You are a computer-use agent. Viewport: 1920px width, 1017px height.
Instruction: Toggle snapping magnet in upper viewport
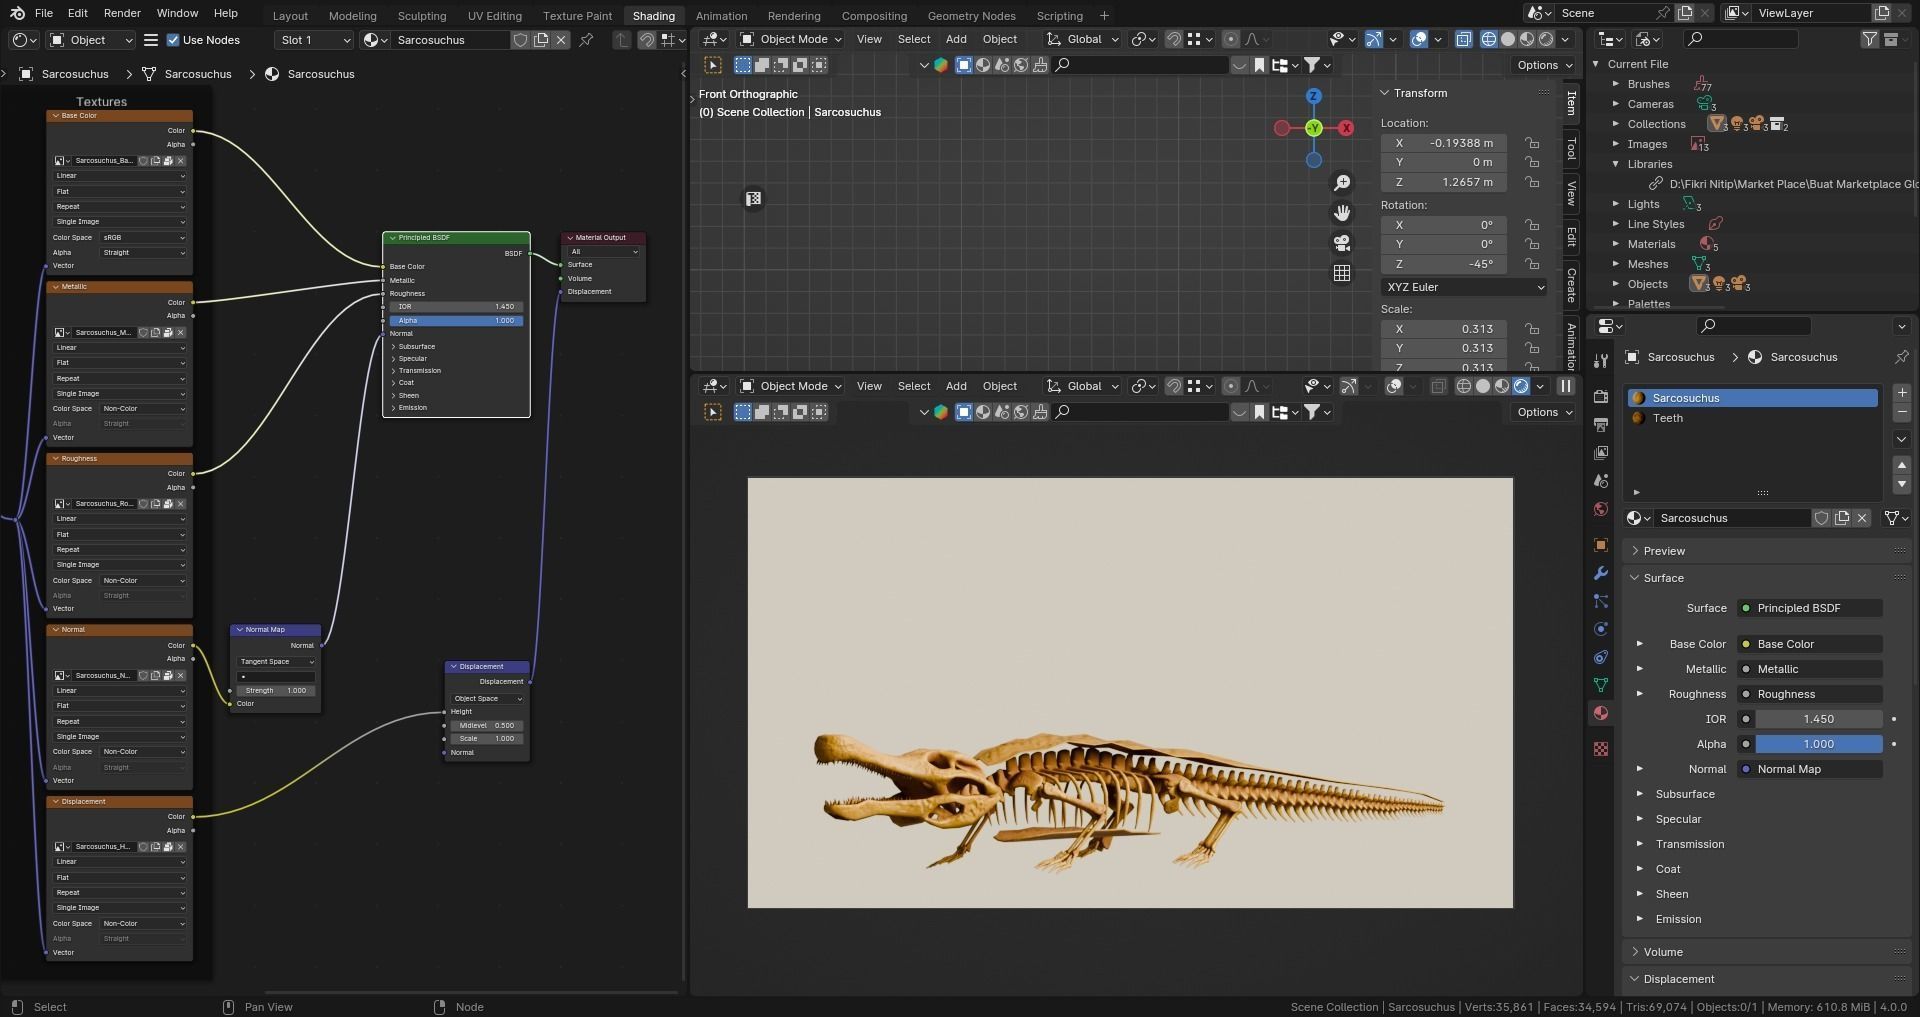tap(1174, 39)
